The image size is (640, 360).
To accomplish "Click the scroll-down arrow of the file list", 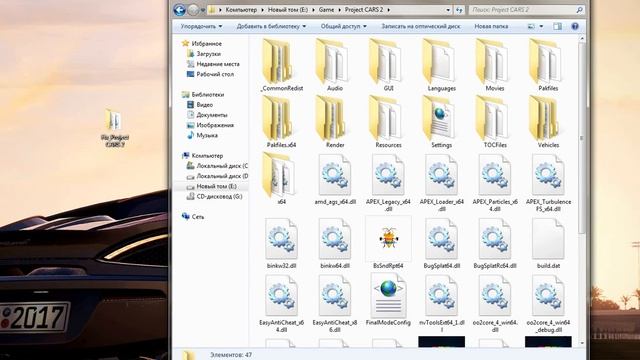I will [x=582, y=343].
